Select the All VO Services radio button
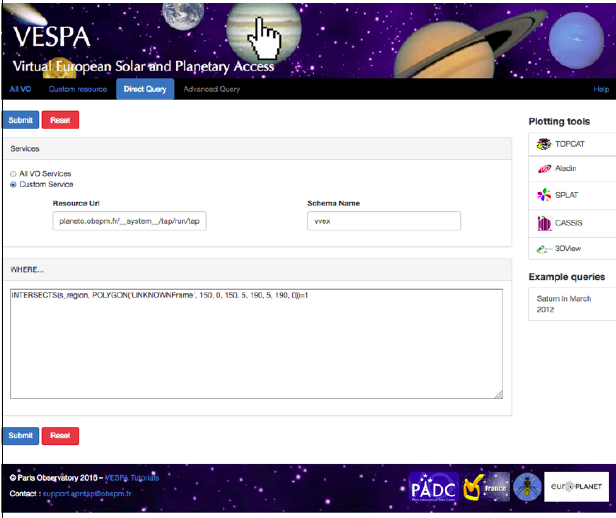Viewport: 616px width, 518px height. 13,174
